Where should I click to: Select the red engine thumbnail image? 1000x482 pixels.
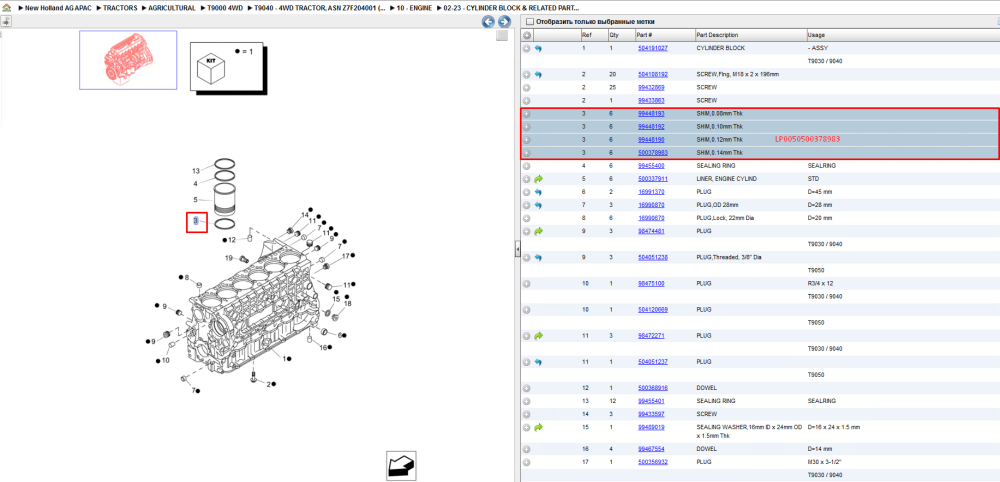128,60
